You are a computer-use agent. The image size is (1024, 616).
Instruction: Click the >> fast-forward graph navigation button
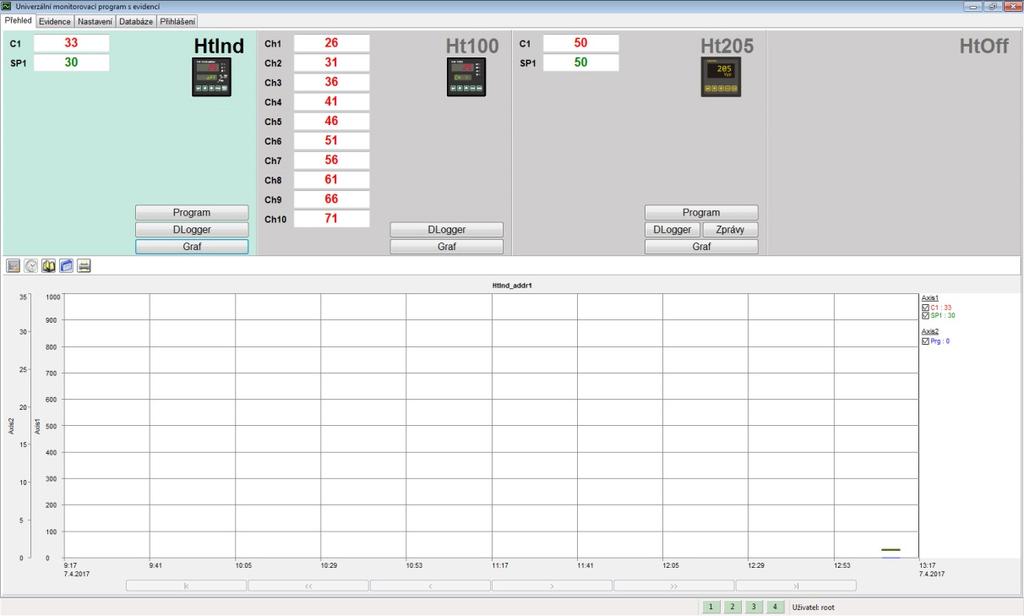[674, 586]
